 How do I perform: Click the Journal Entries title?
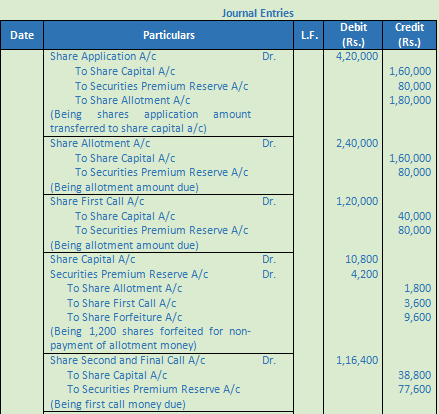click(x=258, y=13)
